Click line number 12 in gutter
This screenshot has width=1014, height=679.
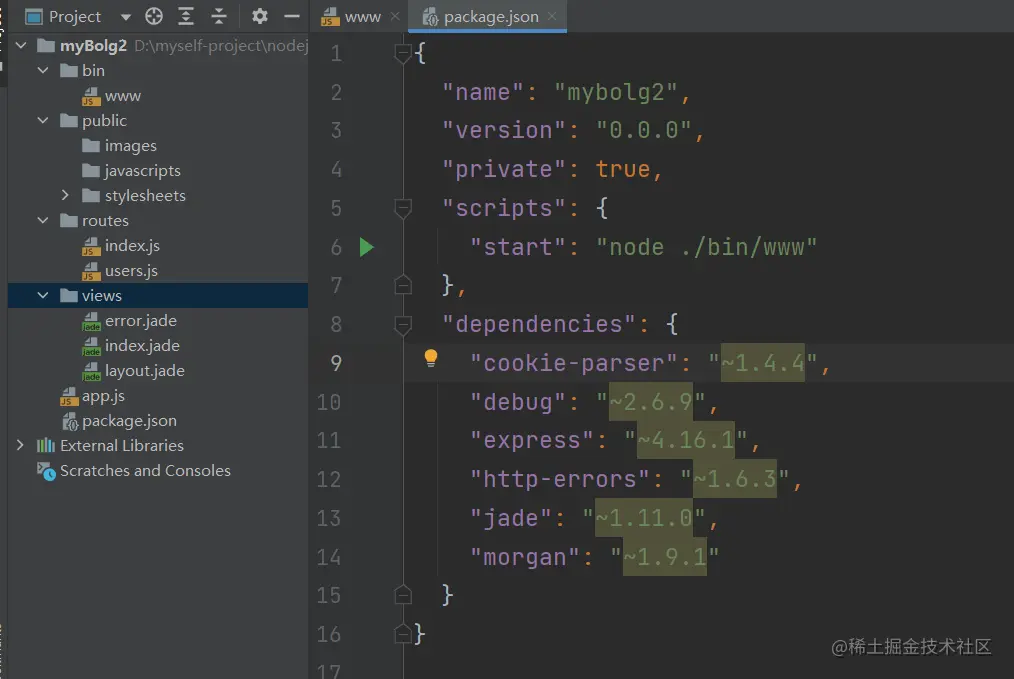[x=329, y=479]
